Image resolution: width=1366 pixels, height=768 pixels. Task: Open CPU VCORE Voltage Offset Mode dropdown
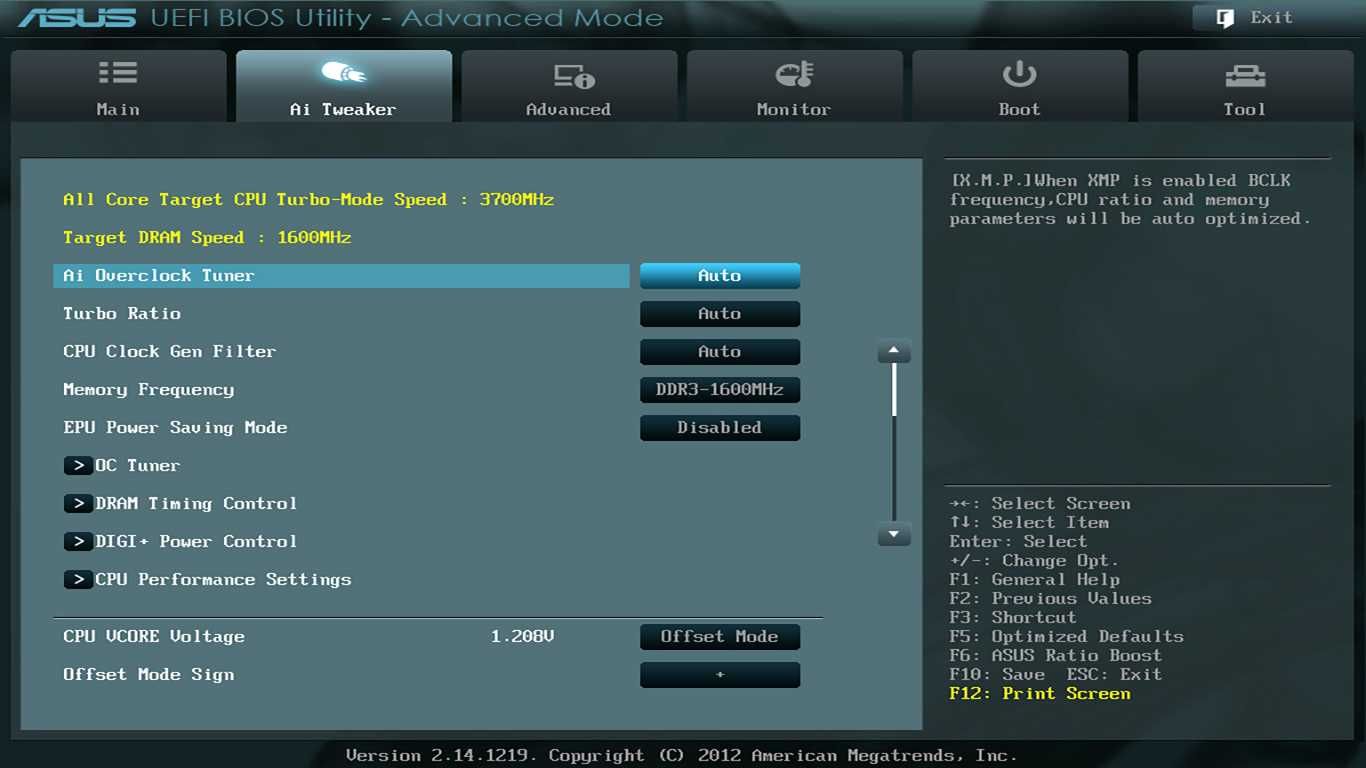point(720,637)
